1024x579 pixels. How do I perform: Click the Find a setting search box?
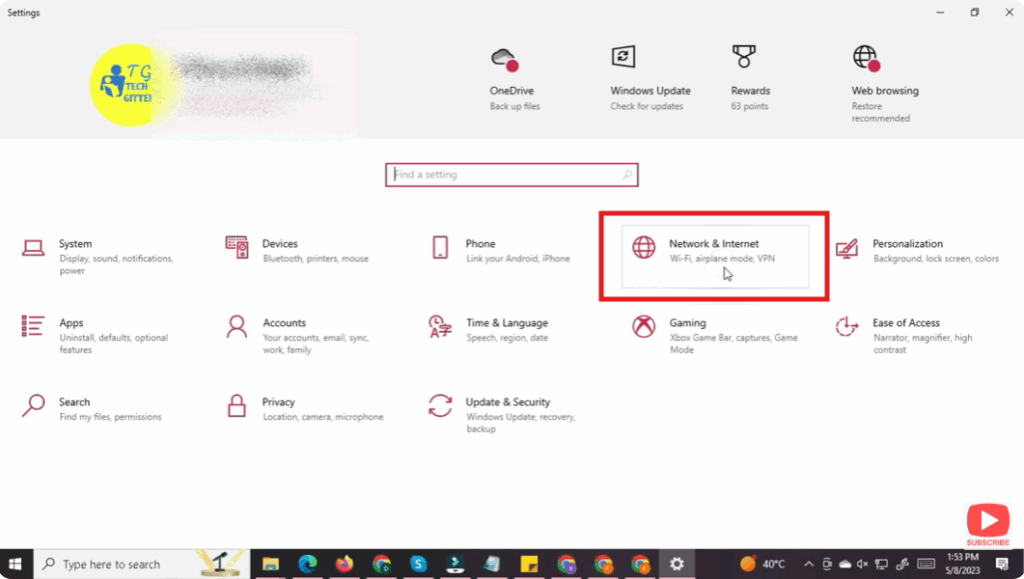tap(511, 174)
